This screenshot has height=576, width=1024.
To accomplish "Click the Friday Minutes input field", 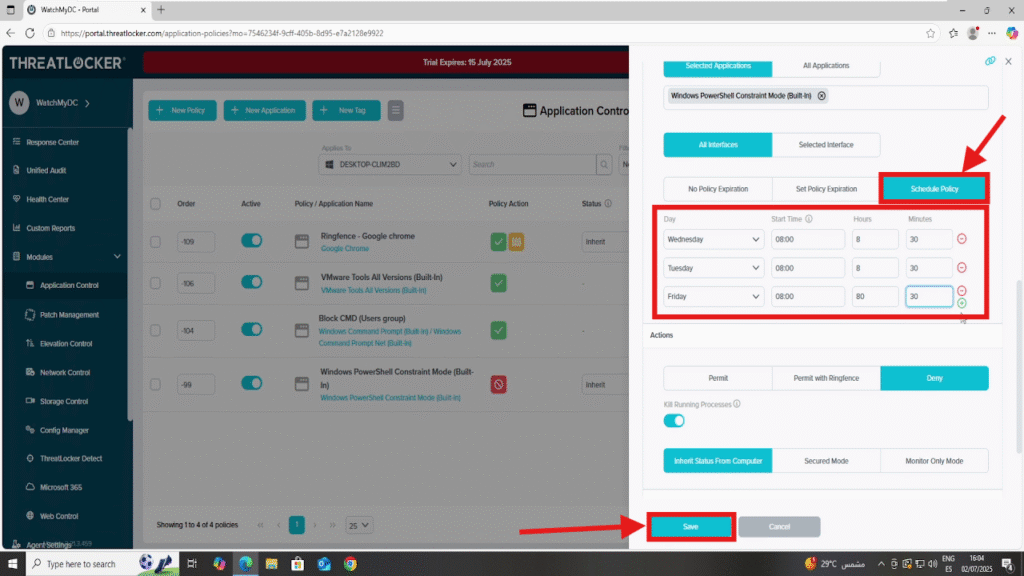I will (x=929, y=296).
